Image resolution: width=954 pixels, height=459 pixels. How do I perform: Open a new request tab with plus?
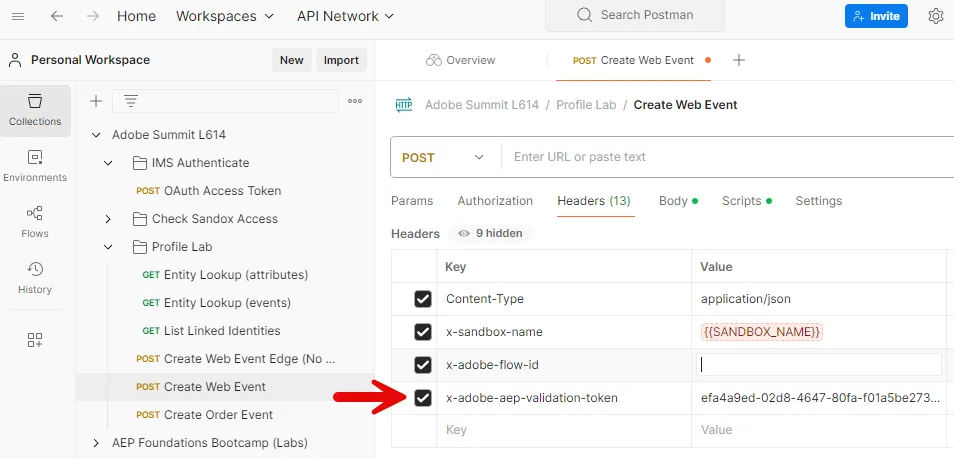(x=739, y=60)
